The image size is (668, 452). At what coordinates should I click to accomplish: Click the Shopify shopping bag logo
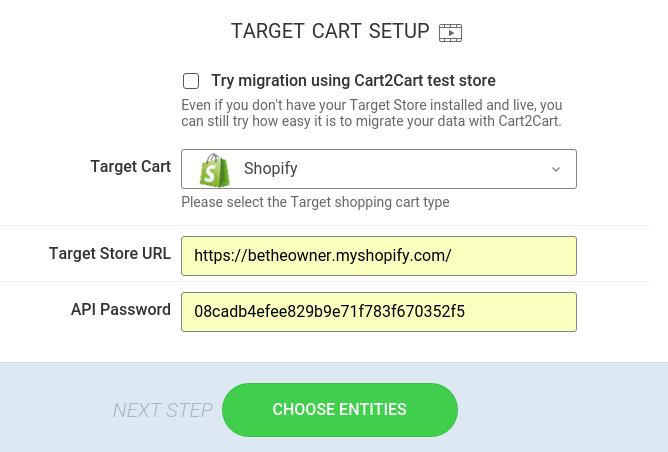pos(215,170)
